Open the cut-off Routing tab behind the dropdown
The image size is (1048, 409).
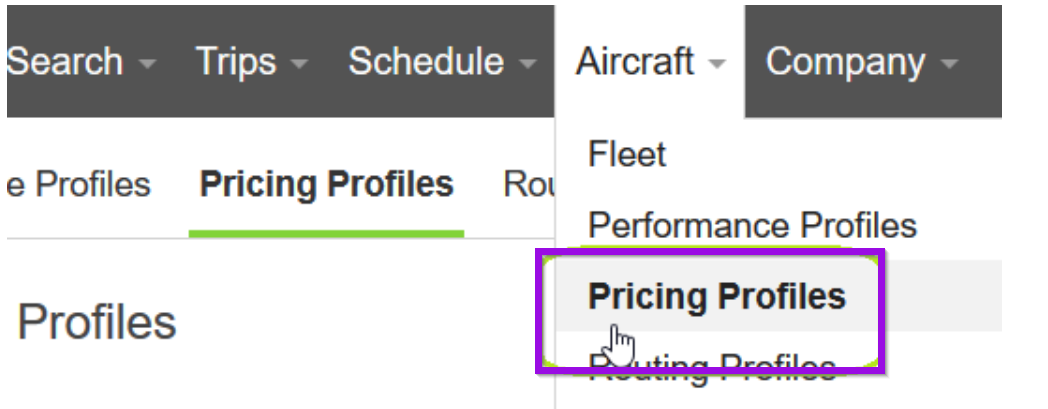[x=529, y=184]
